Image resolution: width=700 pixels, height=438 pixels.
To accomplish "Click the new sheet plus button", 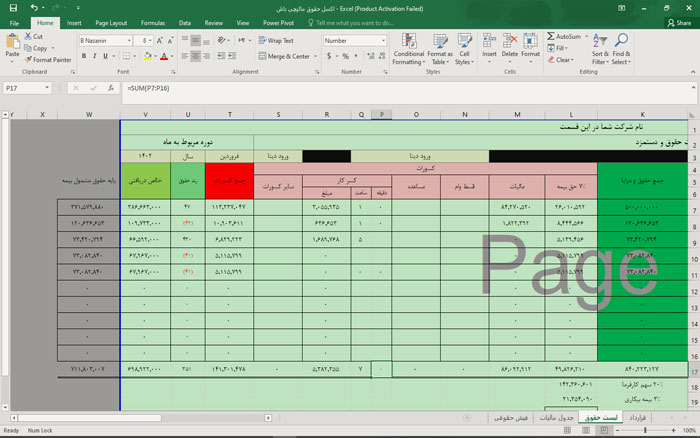I will click(x=467, y=418).
